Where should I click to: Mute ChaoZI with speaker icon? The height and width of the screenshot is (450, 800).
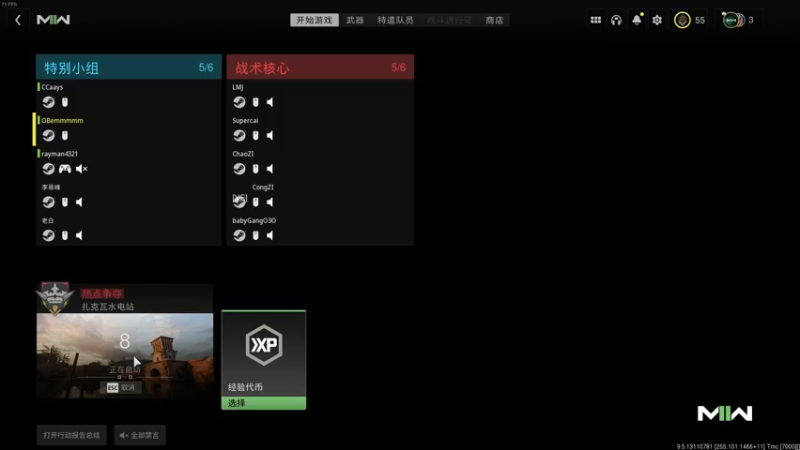[x=270, y=168]
